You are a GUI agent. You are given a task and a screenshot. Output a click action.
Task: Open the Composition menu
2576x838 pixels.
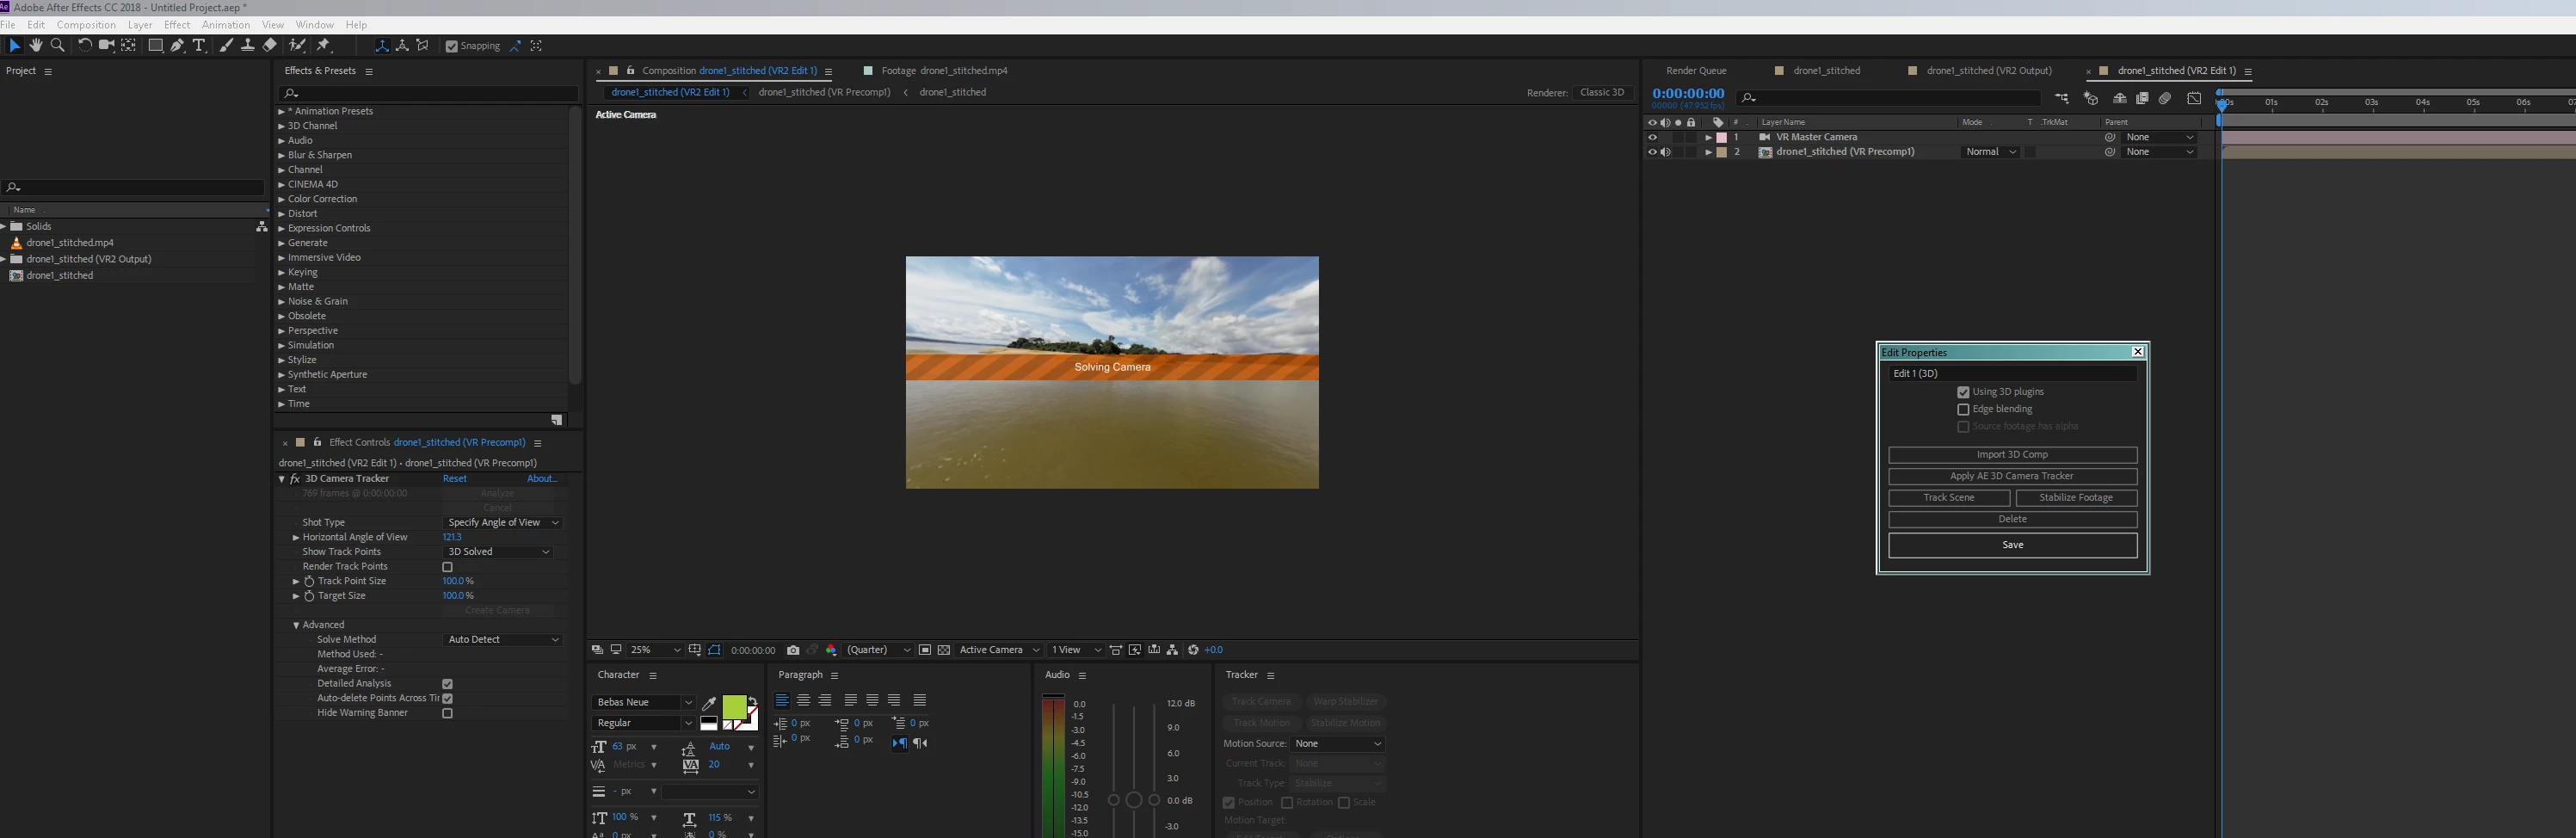pos(86,24)
